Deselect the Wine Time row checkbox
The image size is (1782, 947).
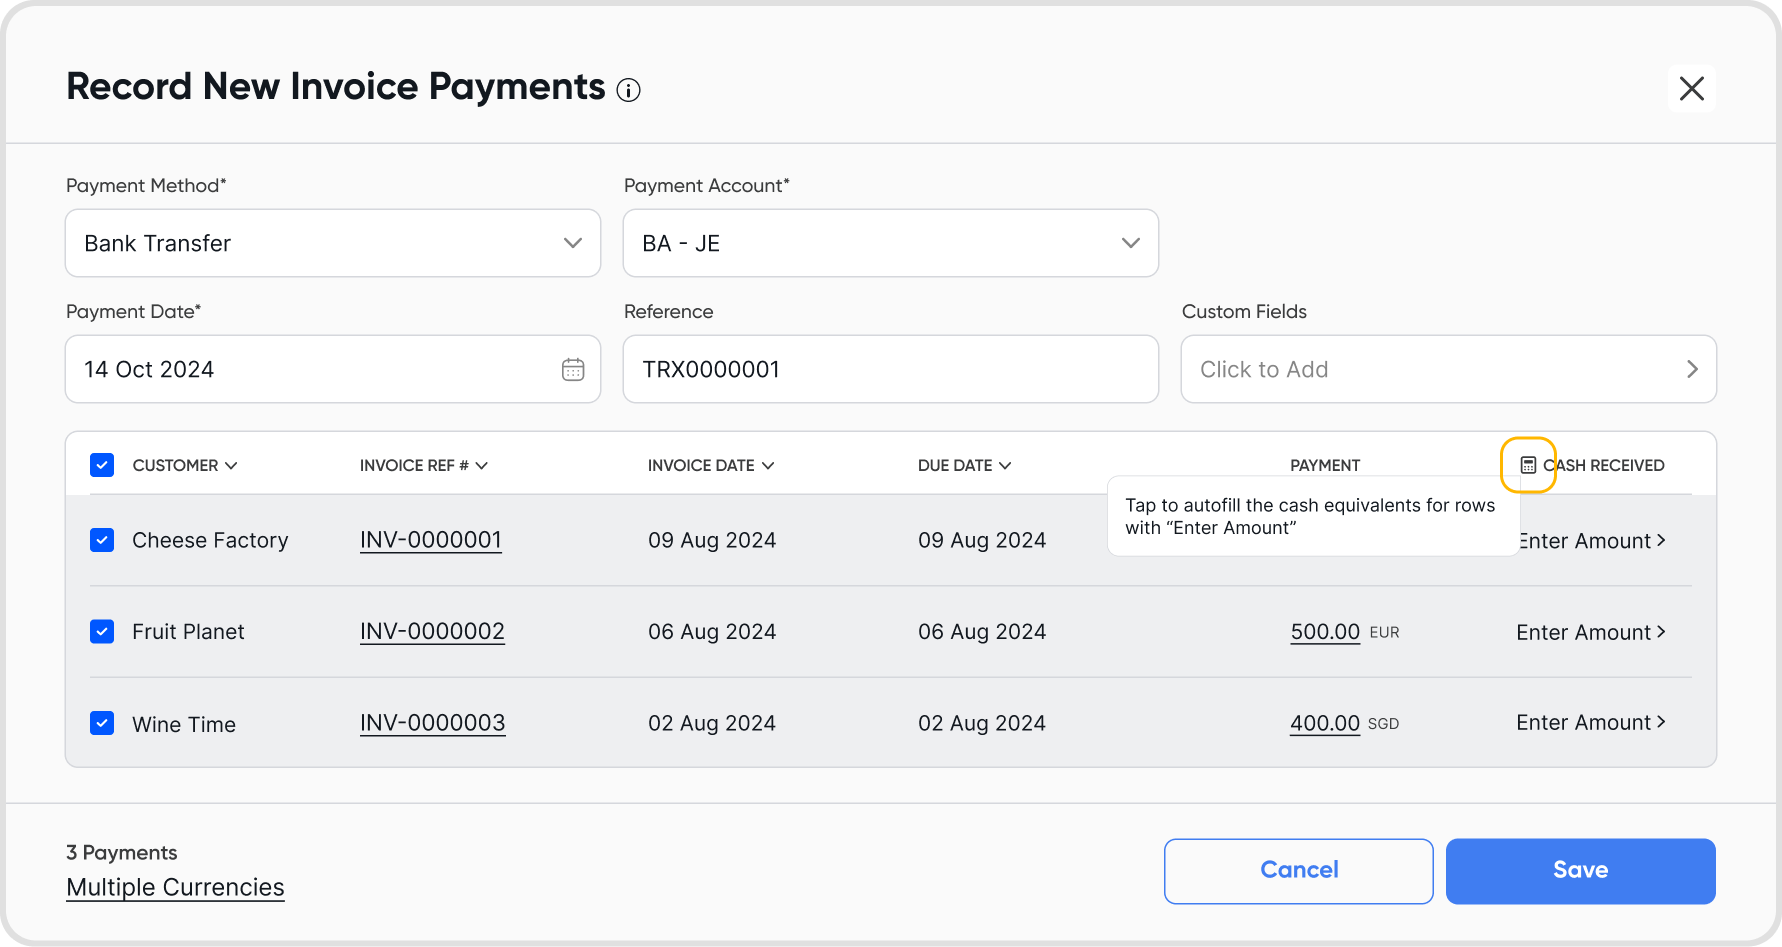coord(102,723)
